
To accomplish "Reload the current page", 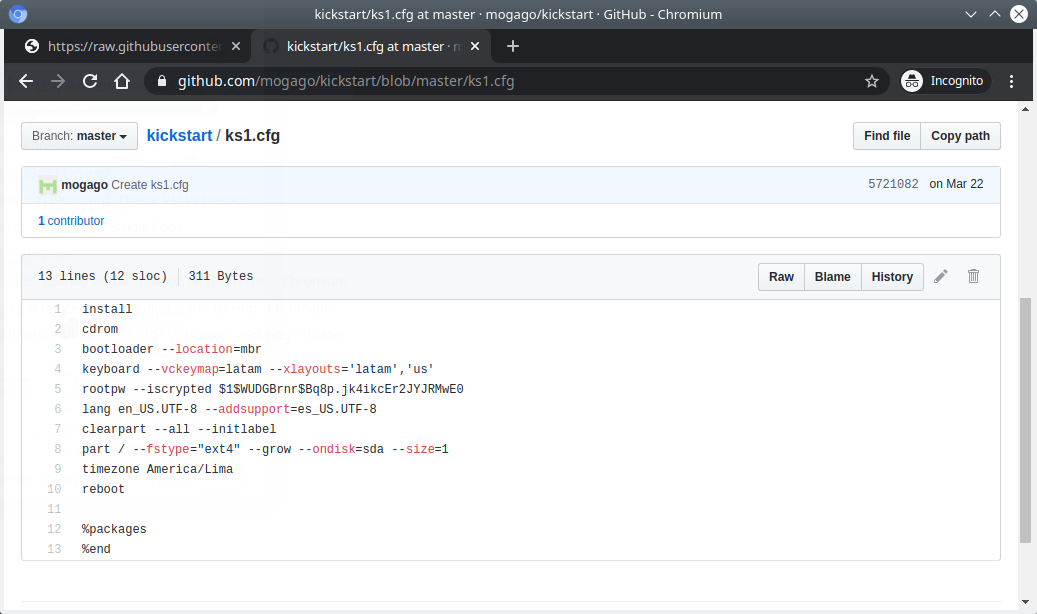I will 90,81.
